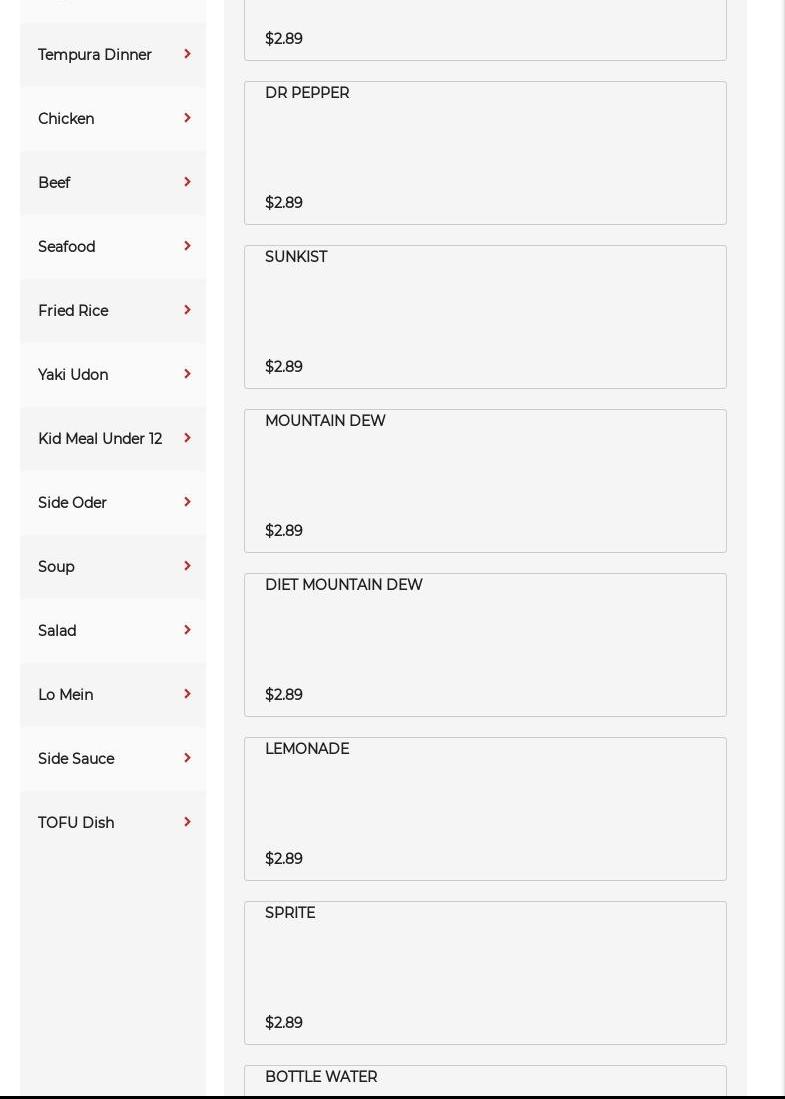Expand the Soup category arrow
This screenshot has width=785, height=1099.
point(187,566)
